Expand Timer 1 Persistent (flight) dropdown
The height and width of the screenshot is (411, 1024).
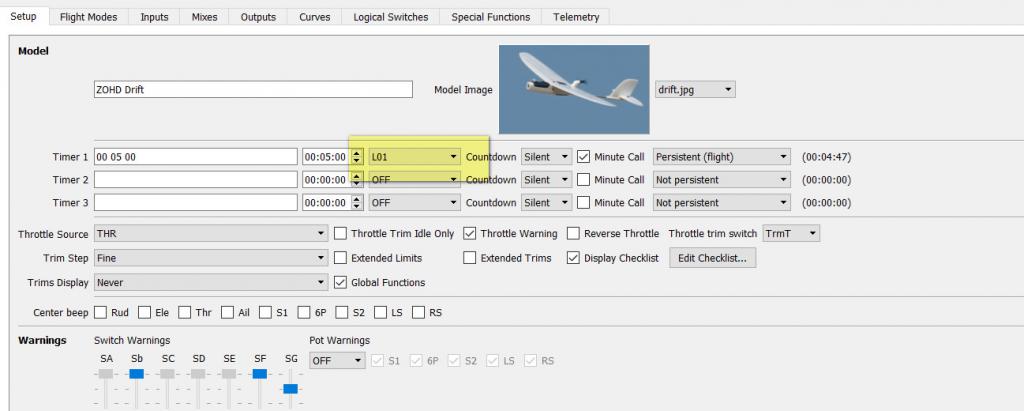pyautogui.click(x=720, y=157)
